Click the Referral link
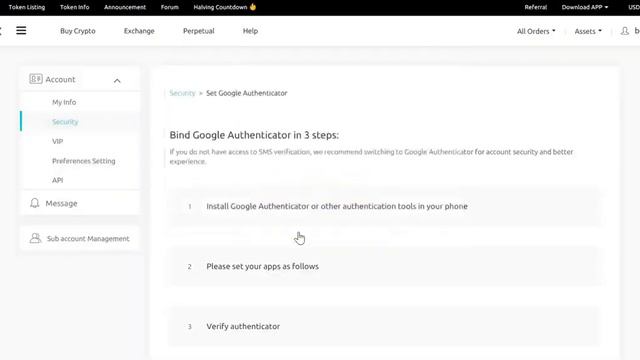 536,7
